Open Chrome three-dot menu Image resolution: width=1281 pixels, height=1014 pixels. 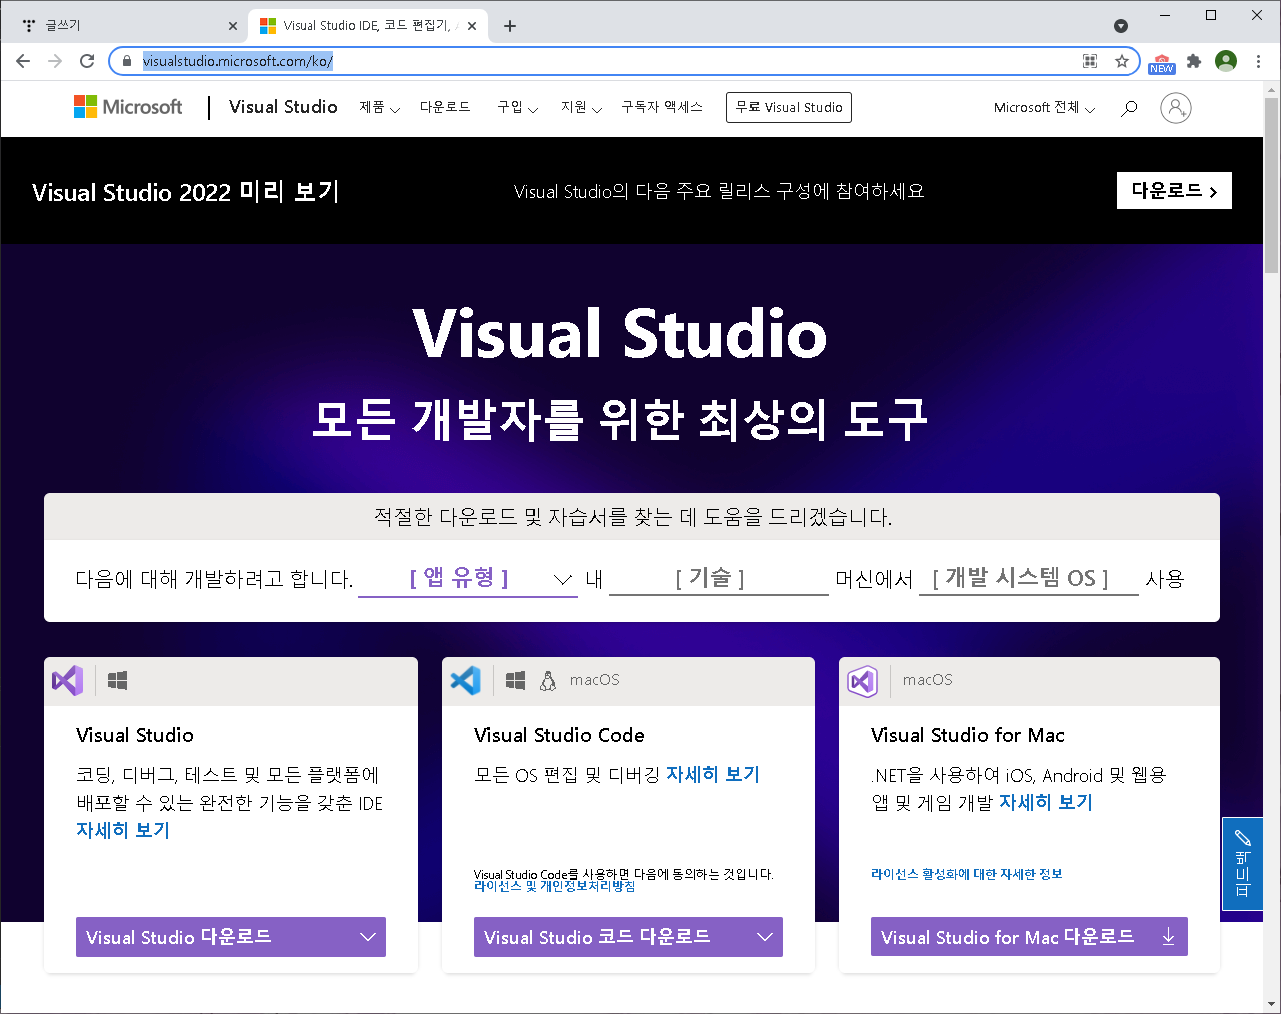1258,61
